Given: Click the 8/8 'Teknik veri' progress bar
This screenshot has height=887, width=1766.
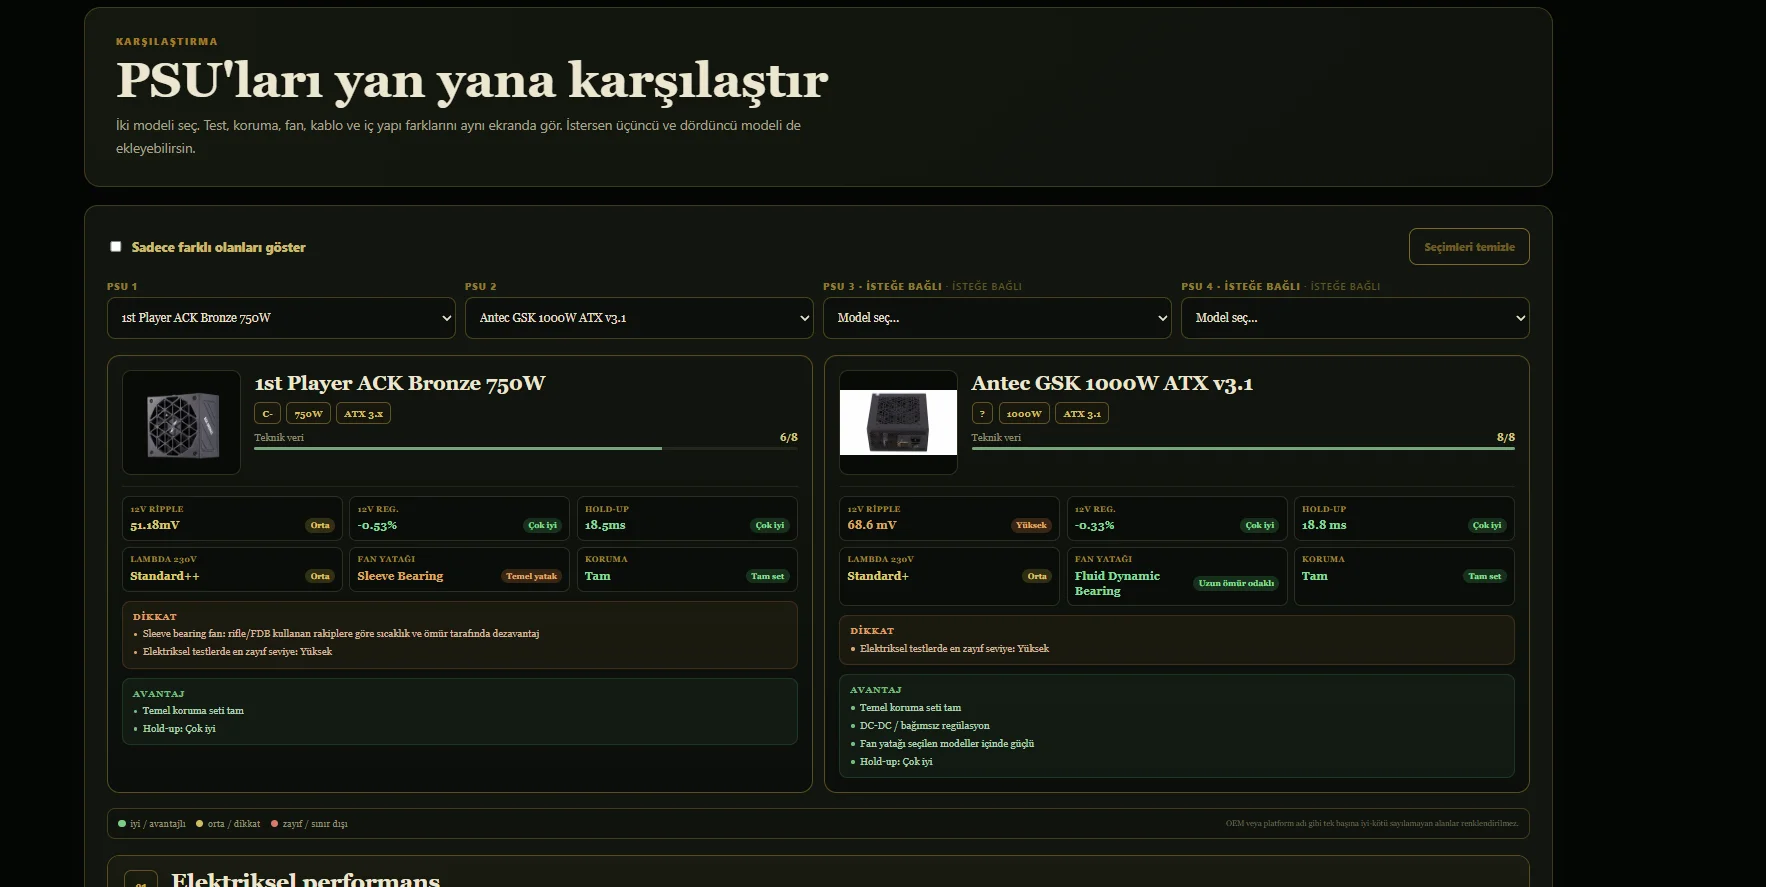Looking at the screenshot, I should (x=1243, y=448).
